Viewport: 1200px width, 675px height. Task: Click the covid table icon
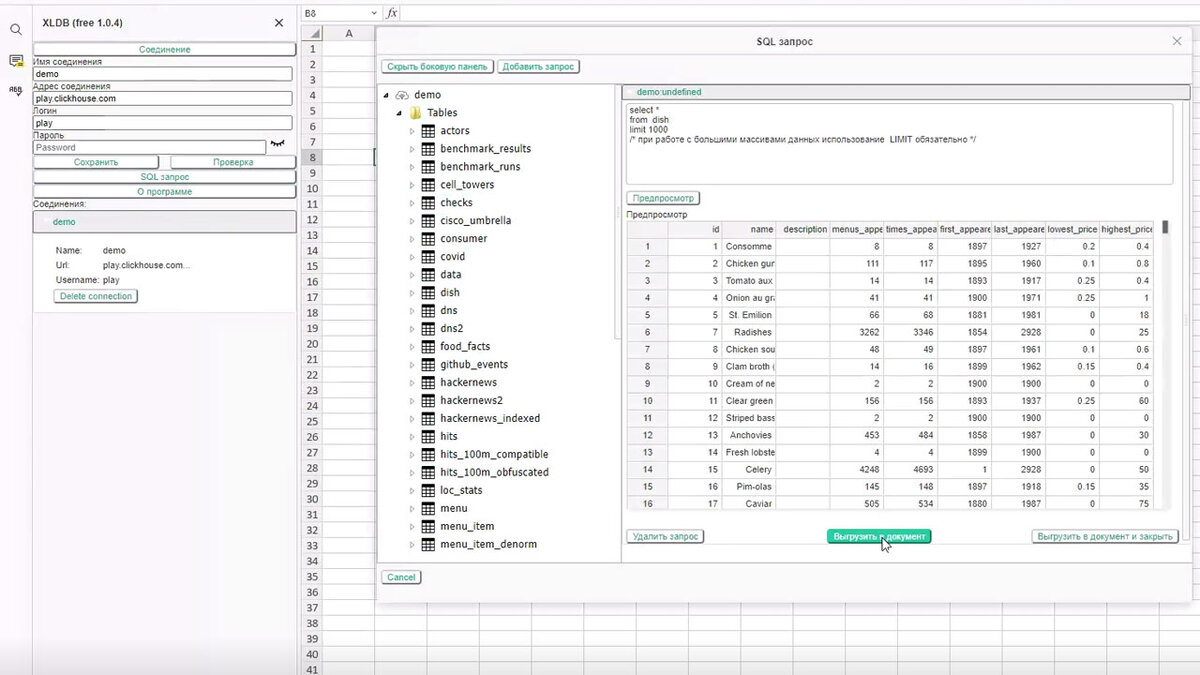[428, 257]
